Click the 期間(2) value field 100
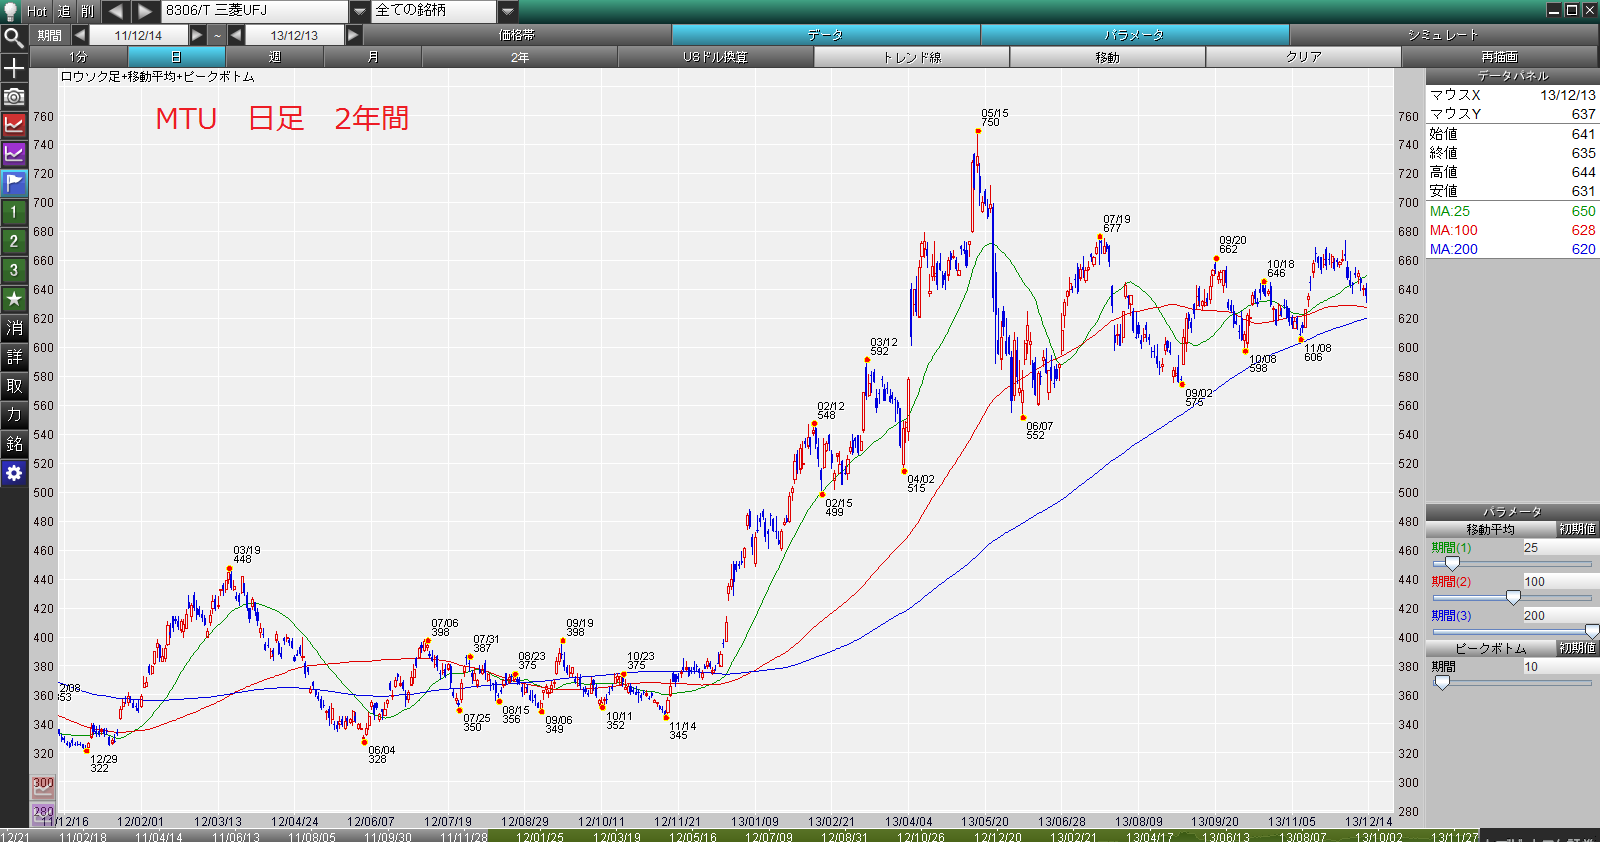 [x=1559, y=582]
